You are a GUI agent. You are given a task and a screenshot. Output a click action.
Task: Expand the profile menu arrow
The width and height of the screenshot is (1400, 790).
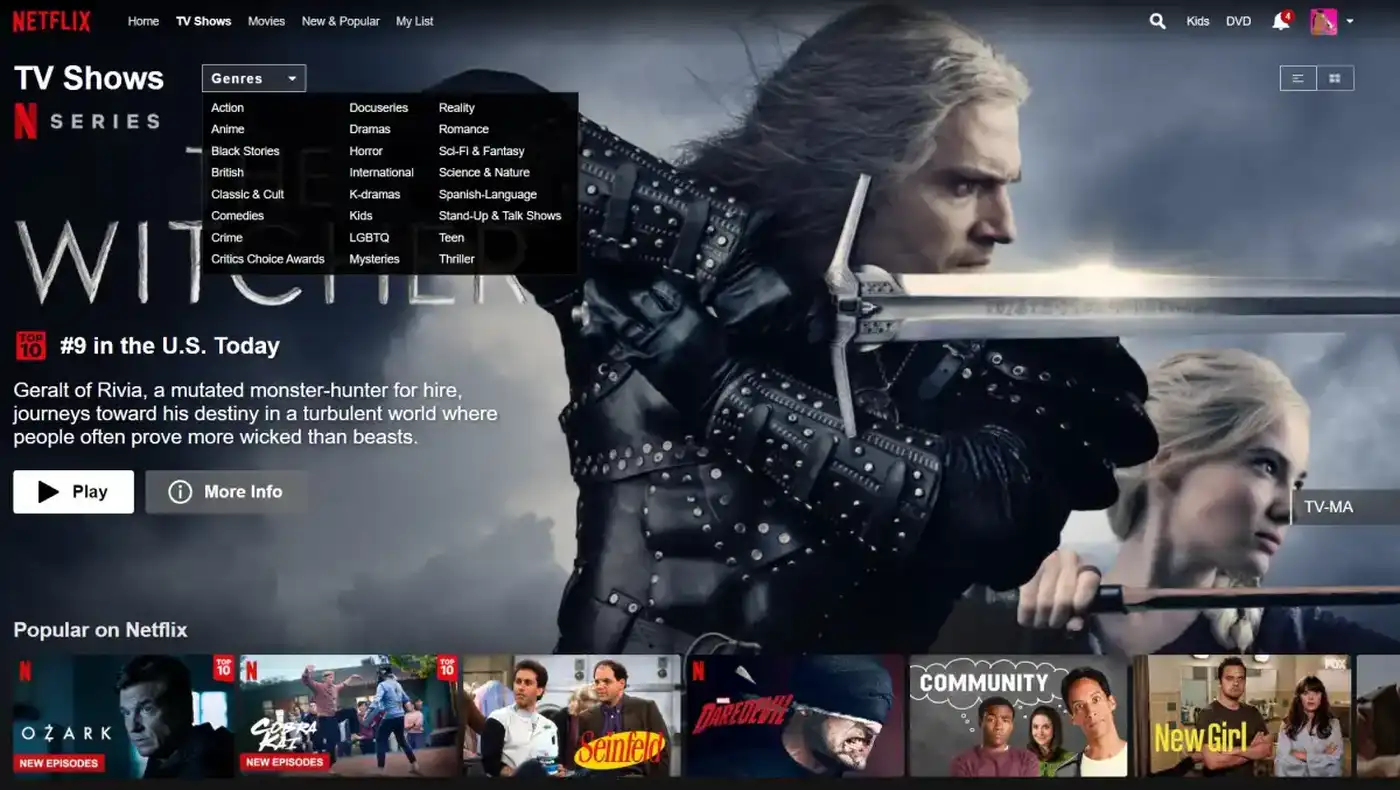pos(1350,21)
